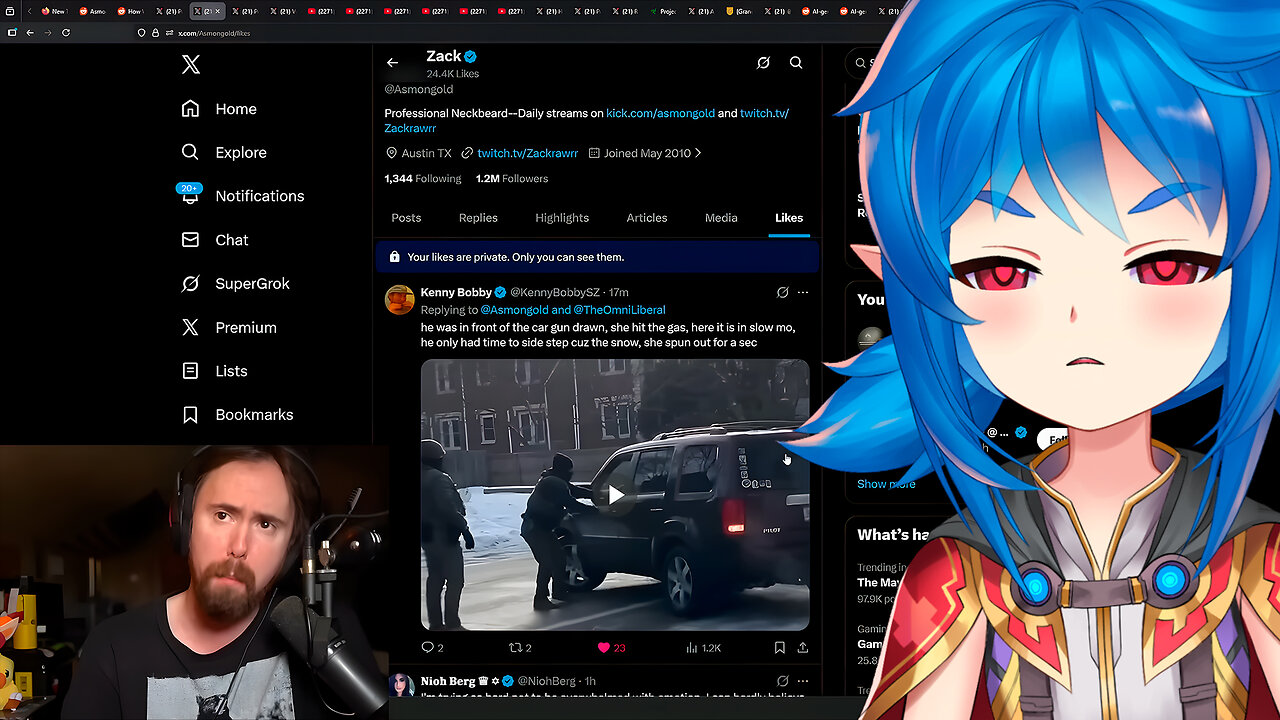Switch to the Media tab
Screen dimensions: 1280x720
coord(721,218)
